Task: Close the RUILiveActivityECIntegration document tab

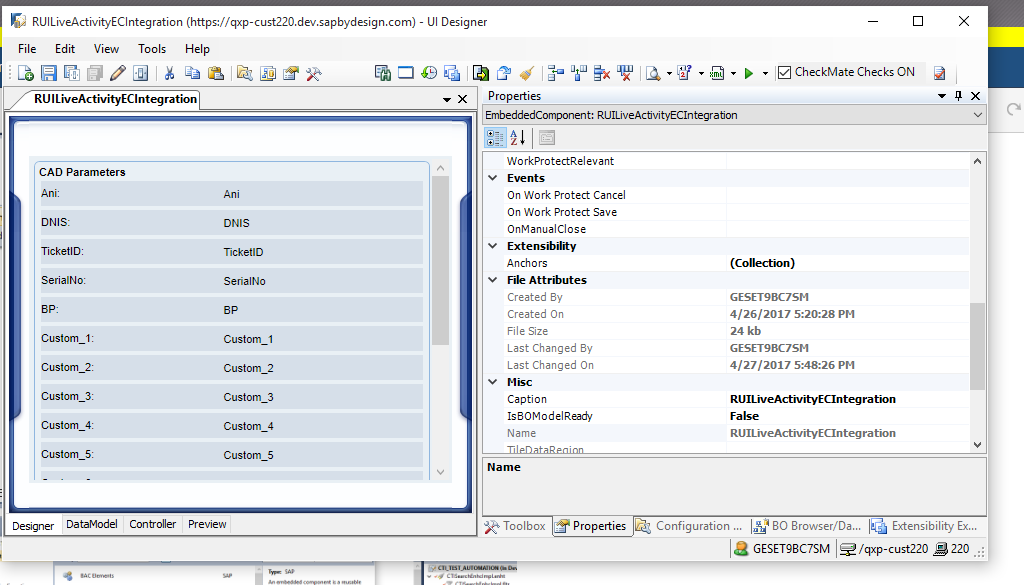Action: coord(462,99)
